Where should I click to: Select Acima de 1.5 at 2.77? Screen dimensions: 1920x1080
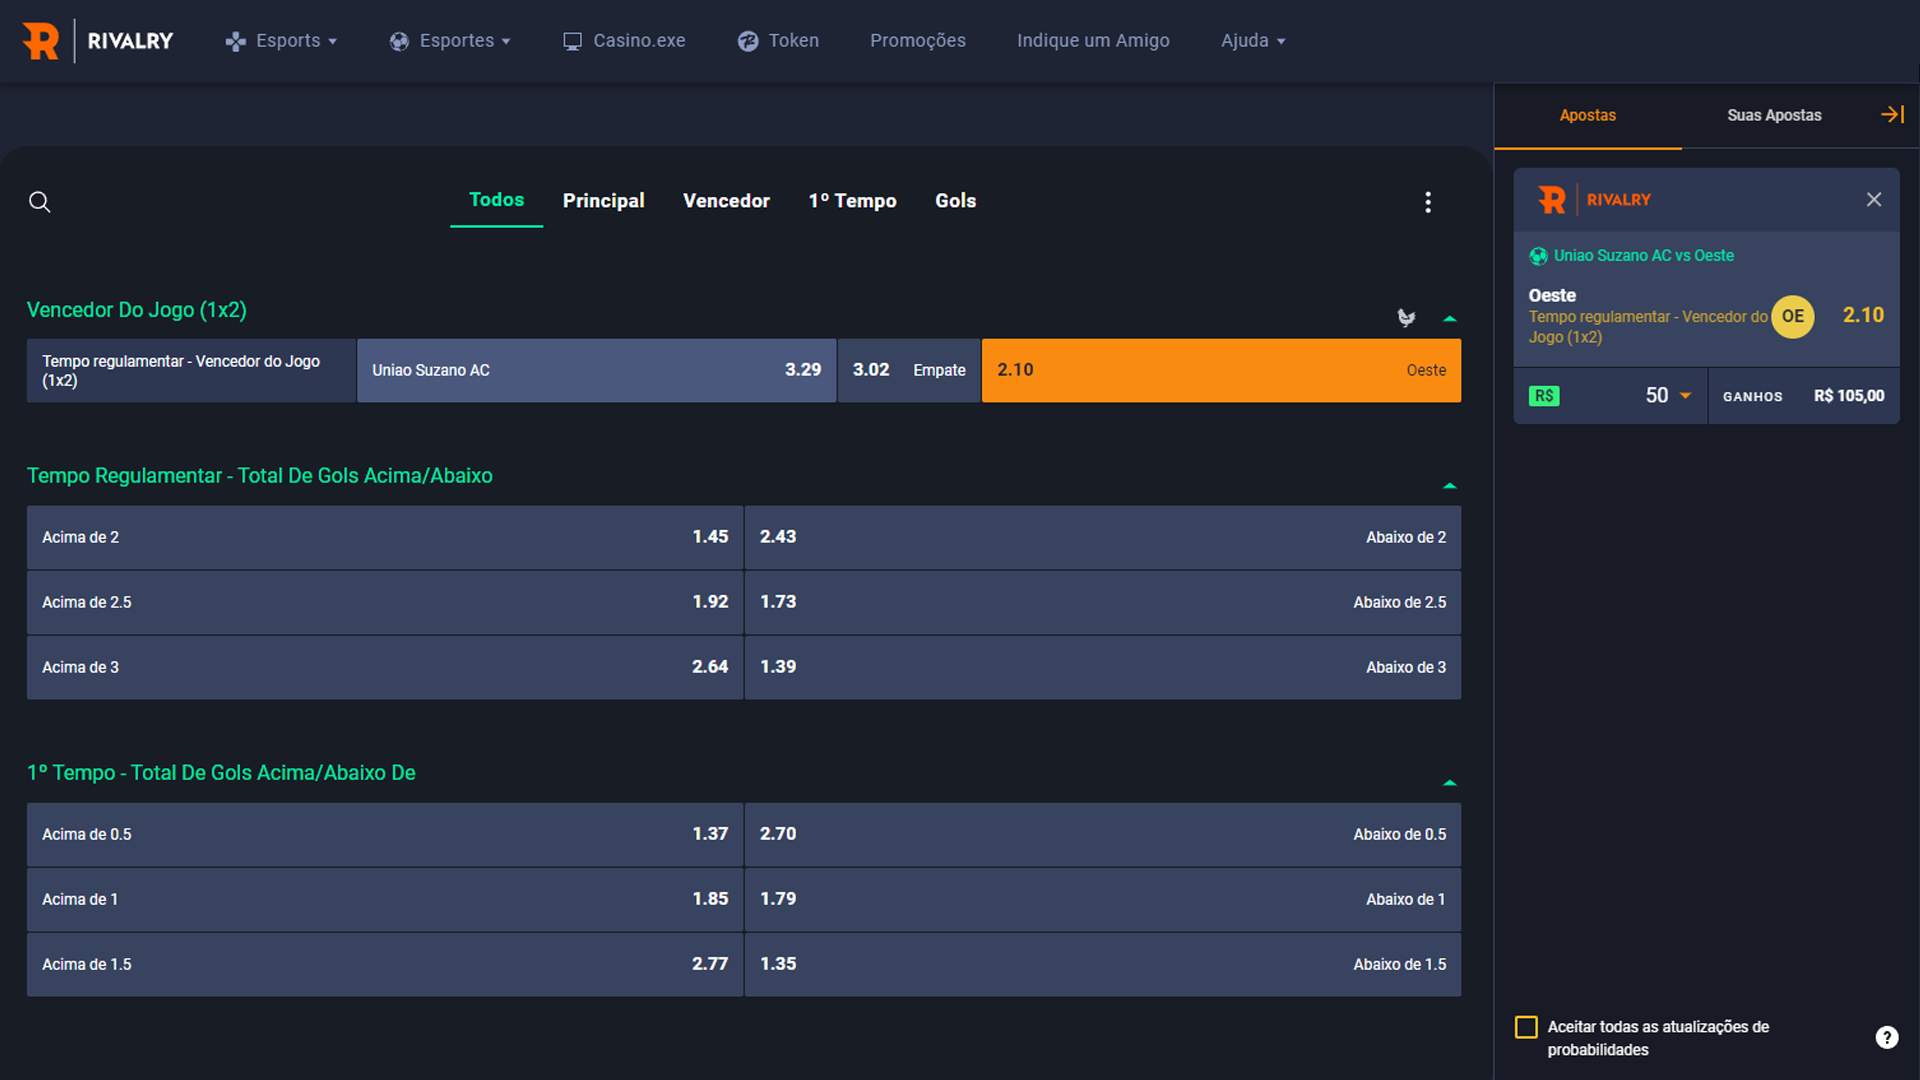coord(385,964)
